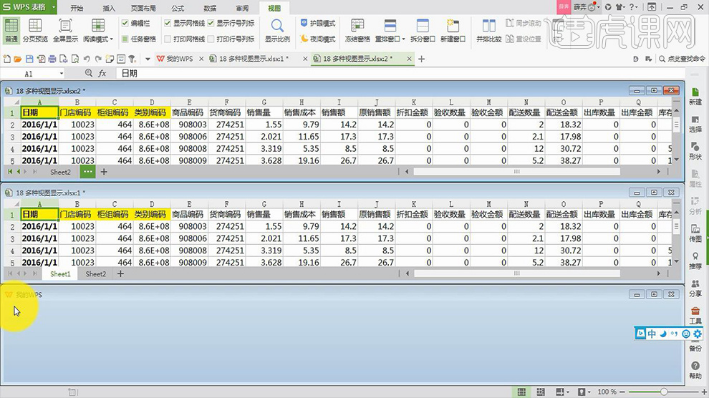Screen dimensions: 709x399
Task: Toggle 同步滚动 synchronous scrolling
Action: click(x=523, y=23)
